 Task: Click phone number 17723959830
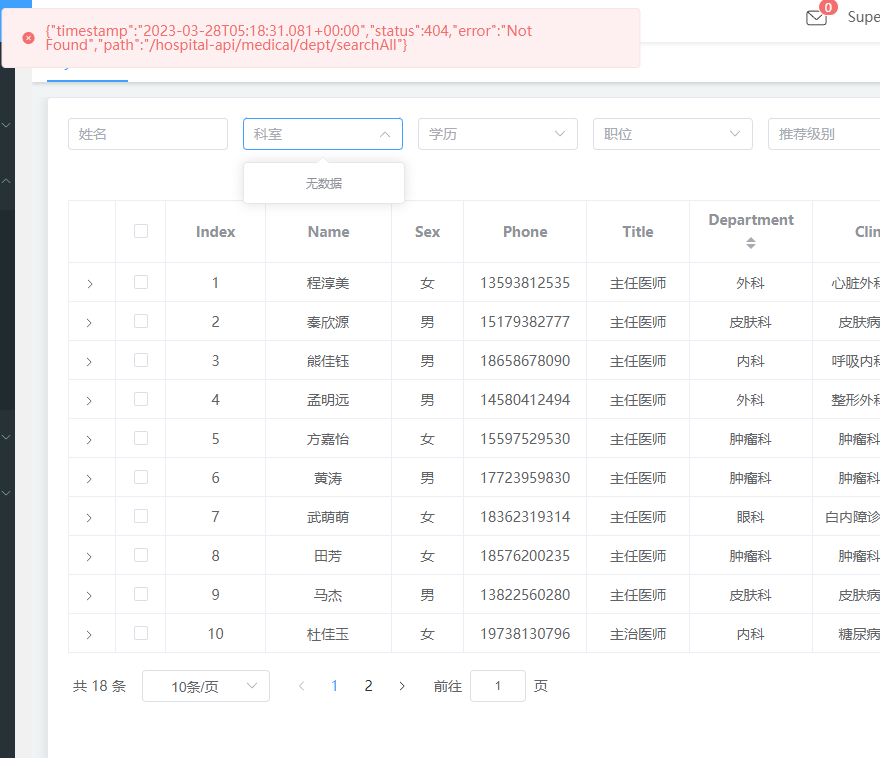(525, 478)
